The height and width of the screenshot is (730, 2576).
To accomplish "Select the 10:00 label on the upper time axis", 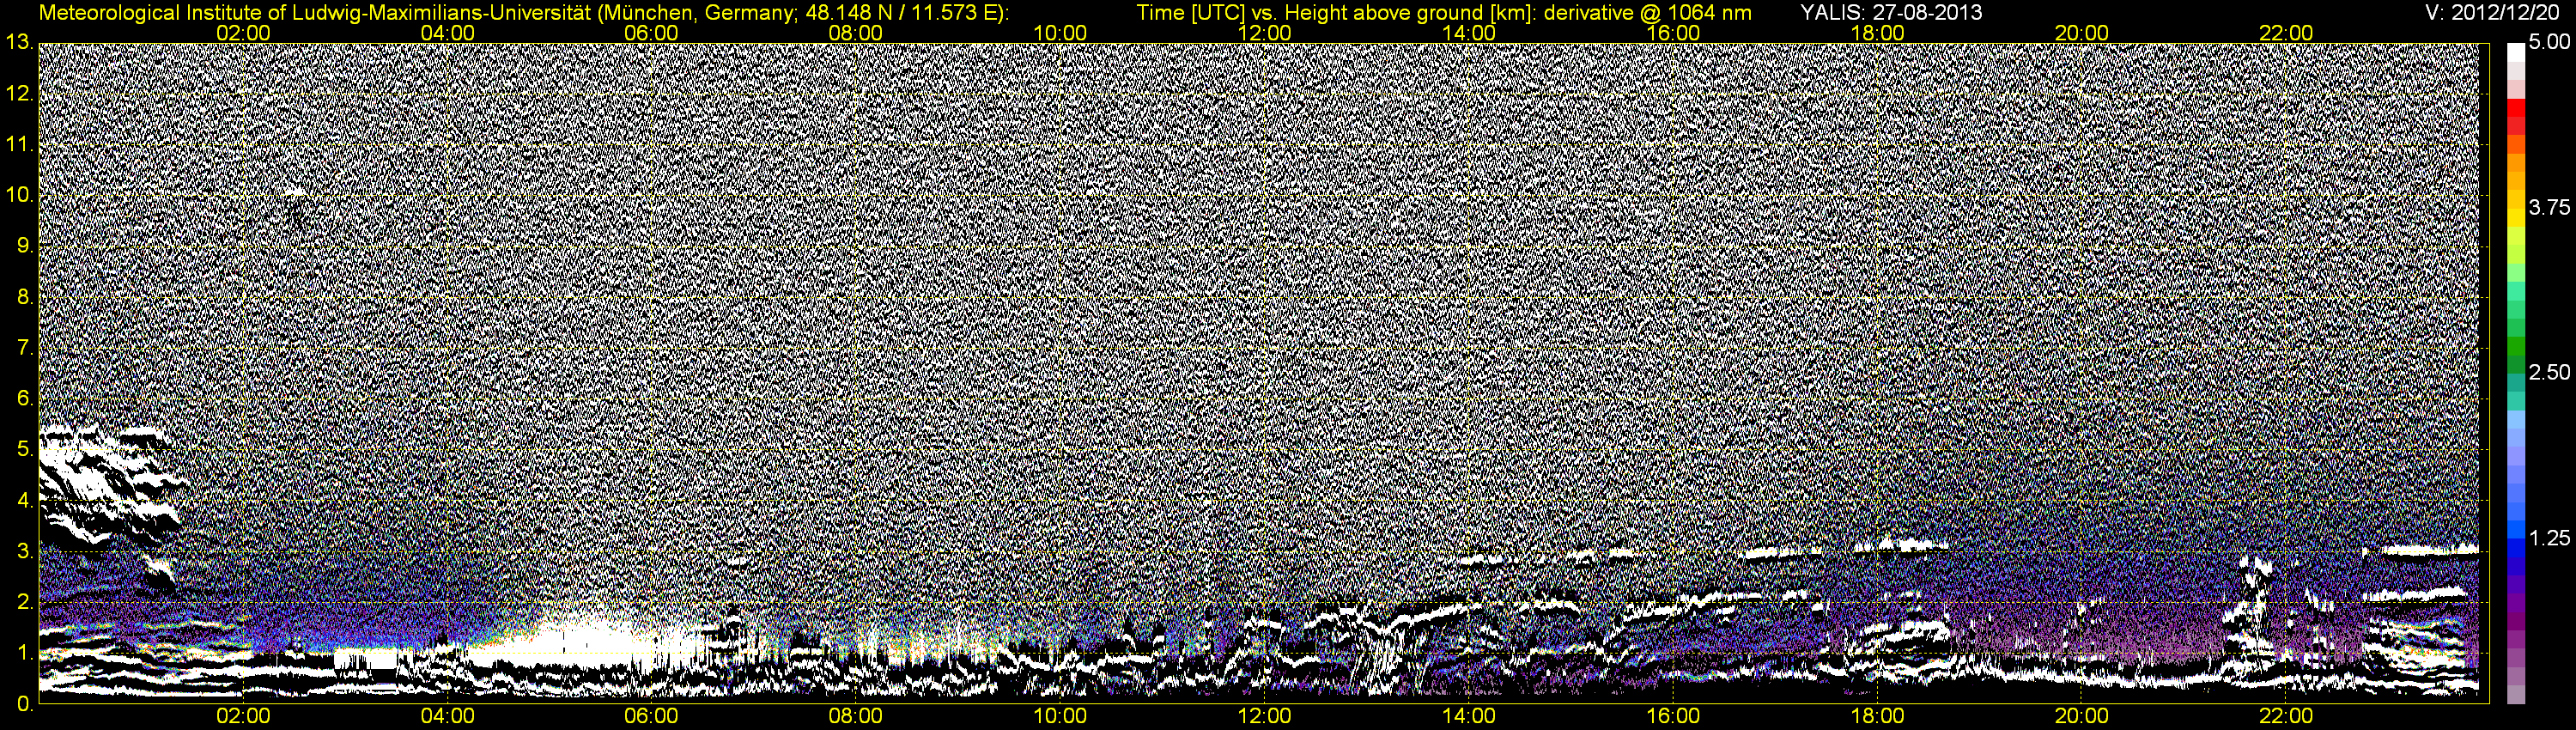I will pos(1060,33).
